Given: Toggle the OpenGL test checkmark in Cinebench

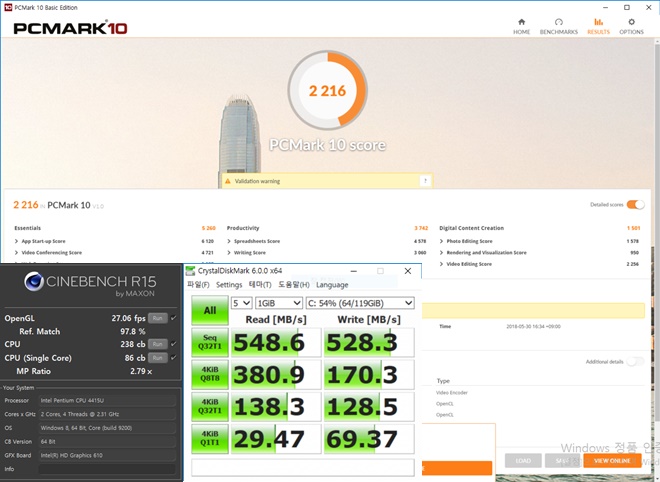Looking at the screenshot, I should click(x=173, y=318).
